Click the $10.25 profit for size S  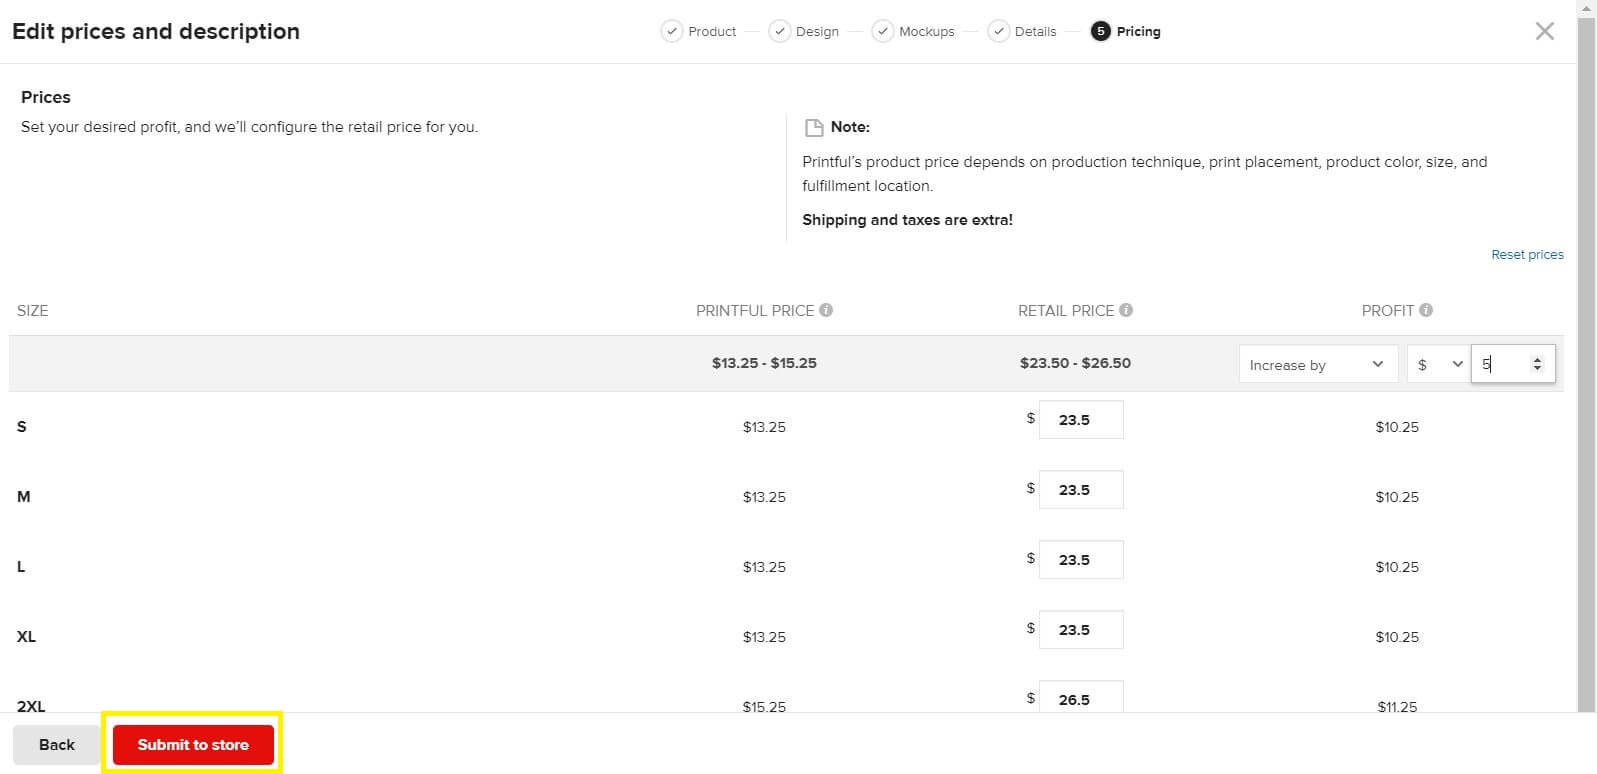[1397, 427]
